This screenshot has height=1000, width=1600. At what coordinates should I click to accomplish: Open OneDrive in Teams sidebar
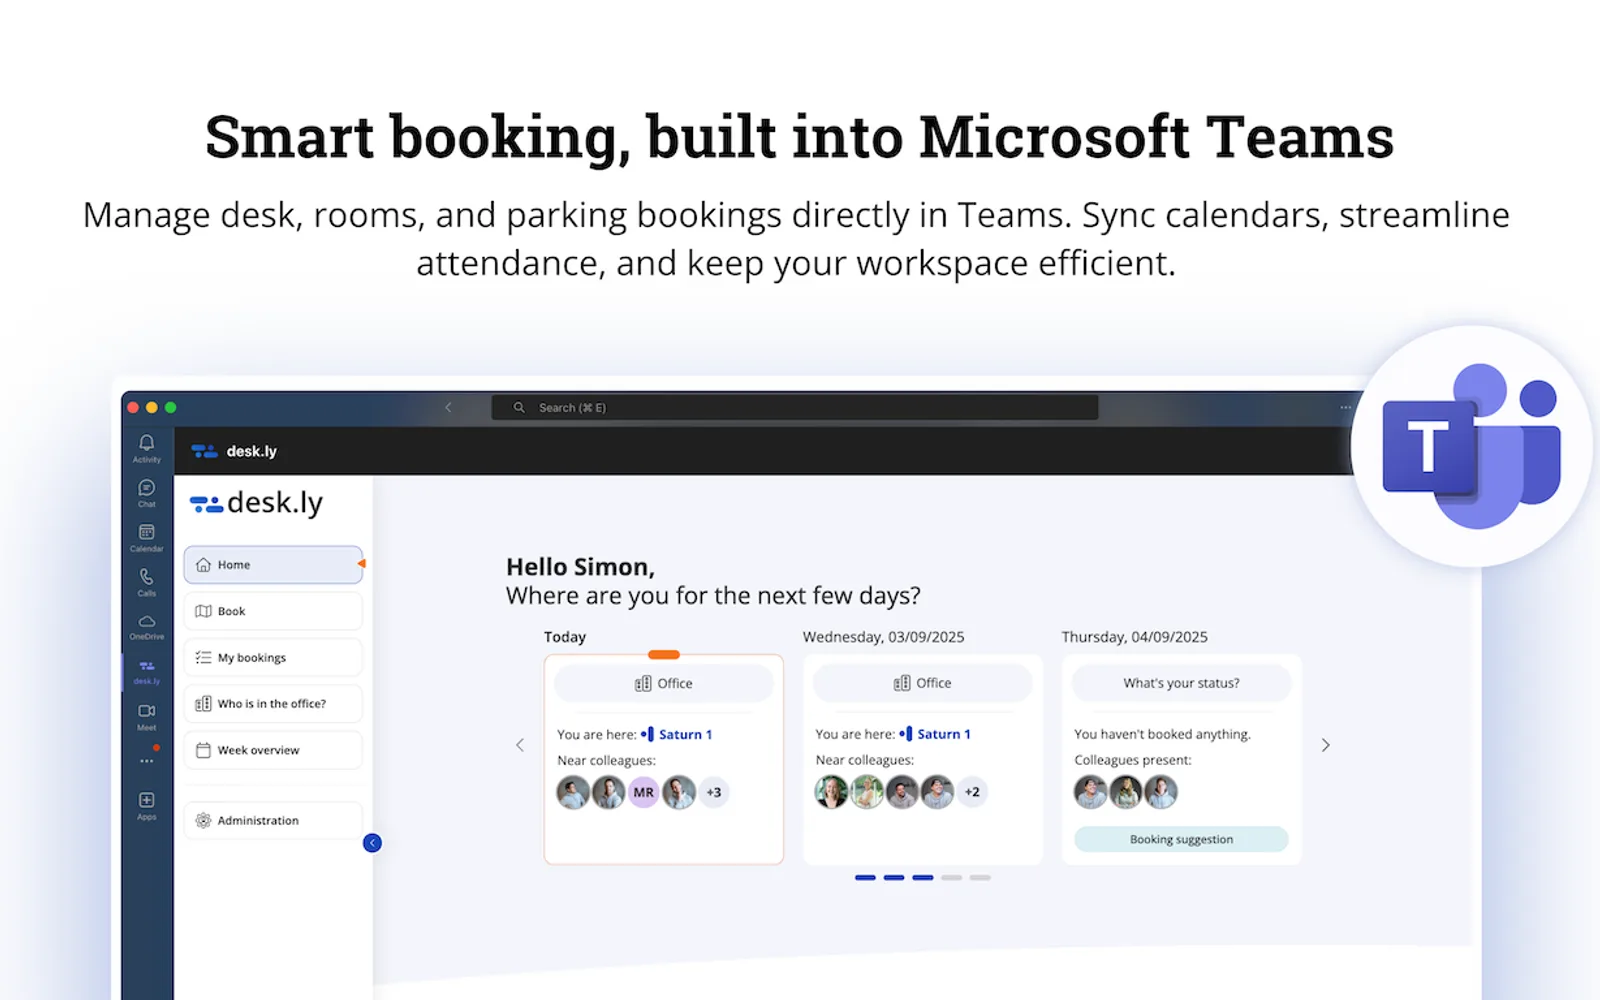(x=147, y=627)
